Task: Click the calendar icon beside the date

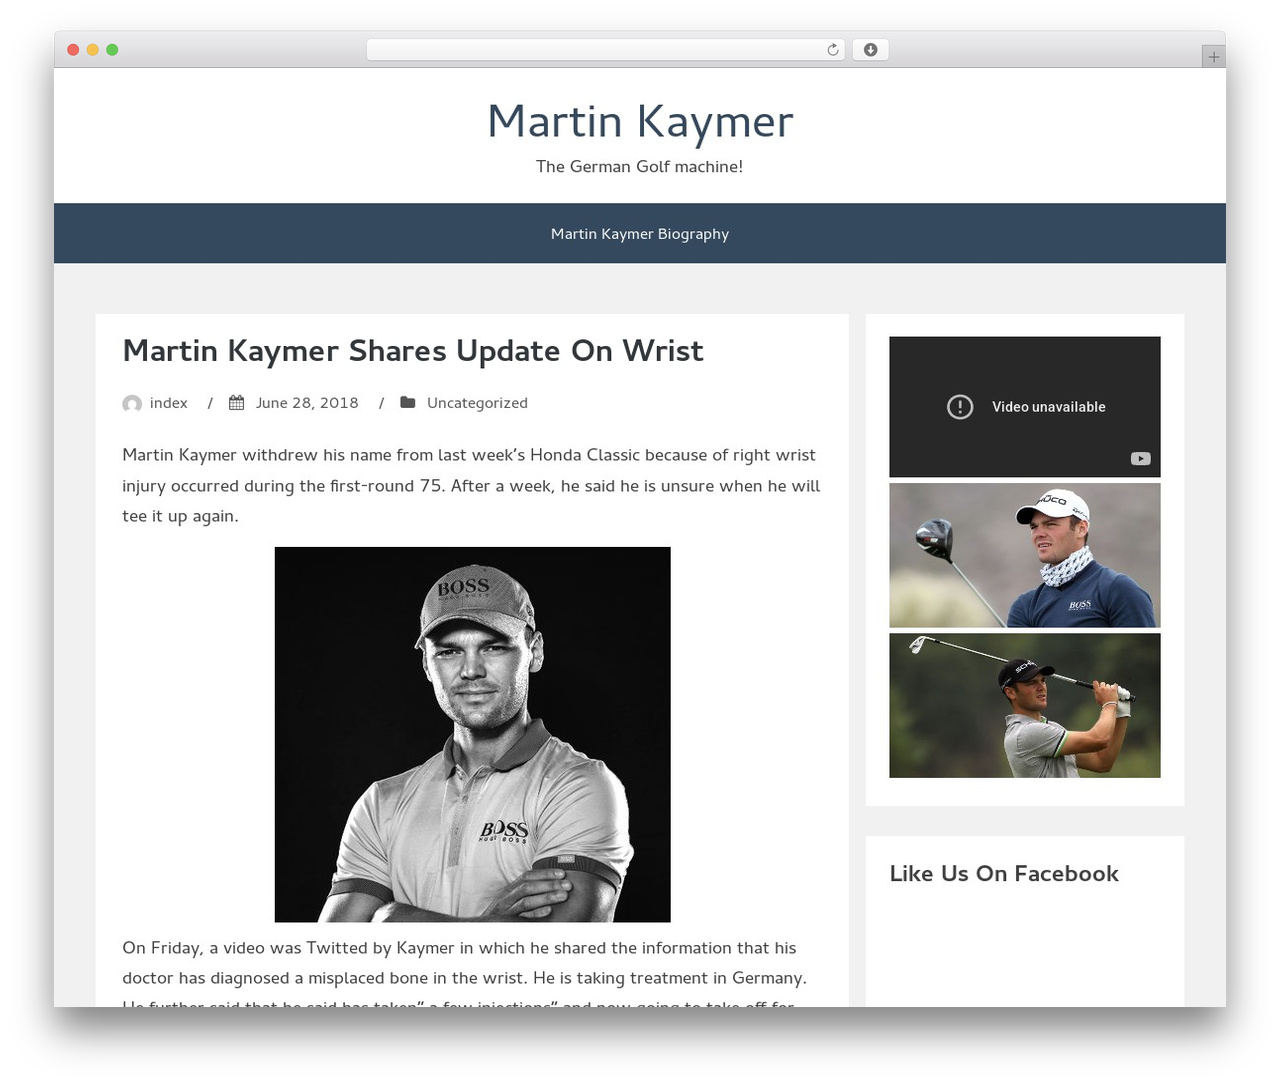Action: 237,403
